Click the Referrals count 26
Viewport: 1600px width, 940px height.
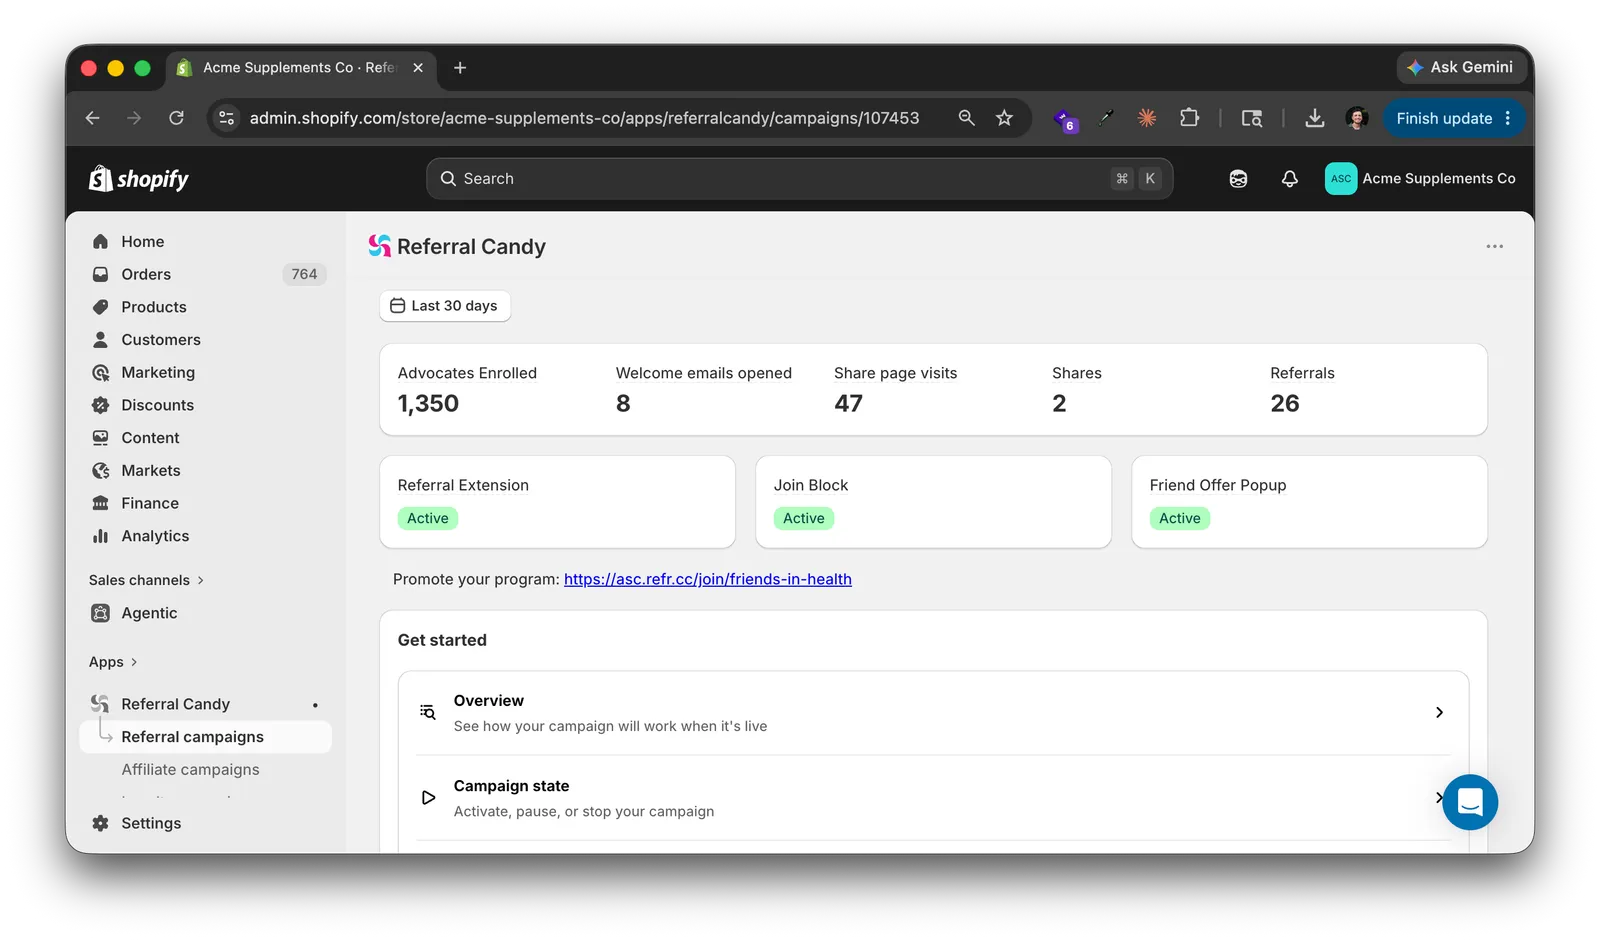pyautogui.click(x=1285, y=404)
